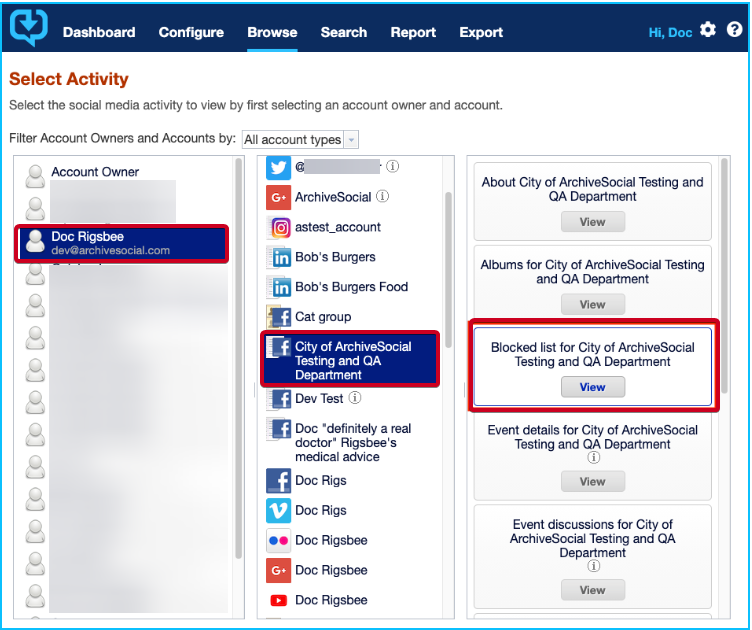The width and height of the screenshot is (752, 630).
Task: Select Dev Test Facebook icon
Action: coord(279,399)
